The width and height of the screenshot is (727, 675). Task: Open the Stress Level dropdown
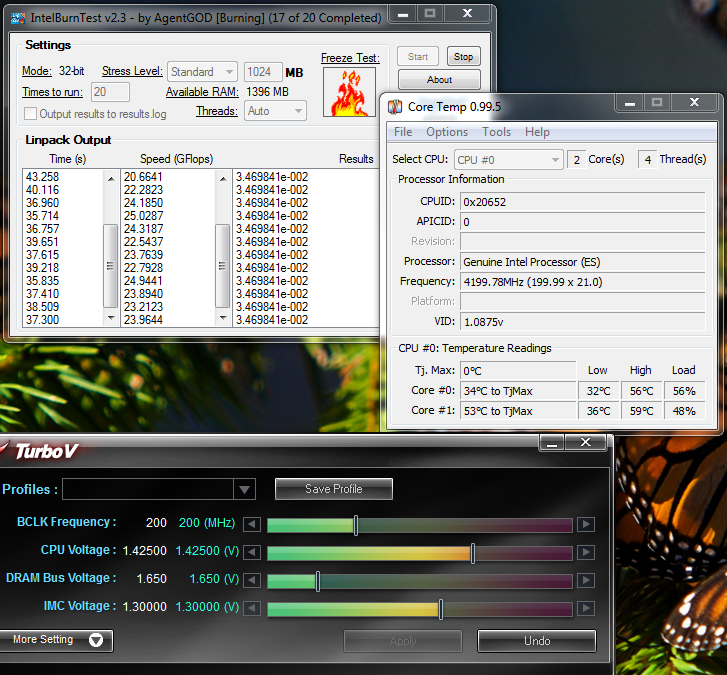click(x=203, y=72)
